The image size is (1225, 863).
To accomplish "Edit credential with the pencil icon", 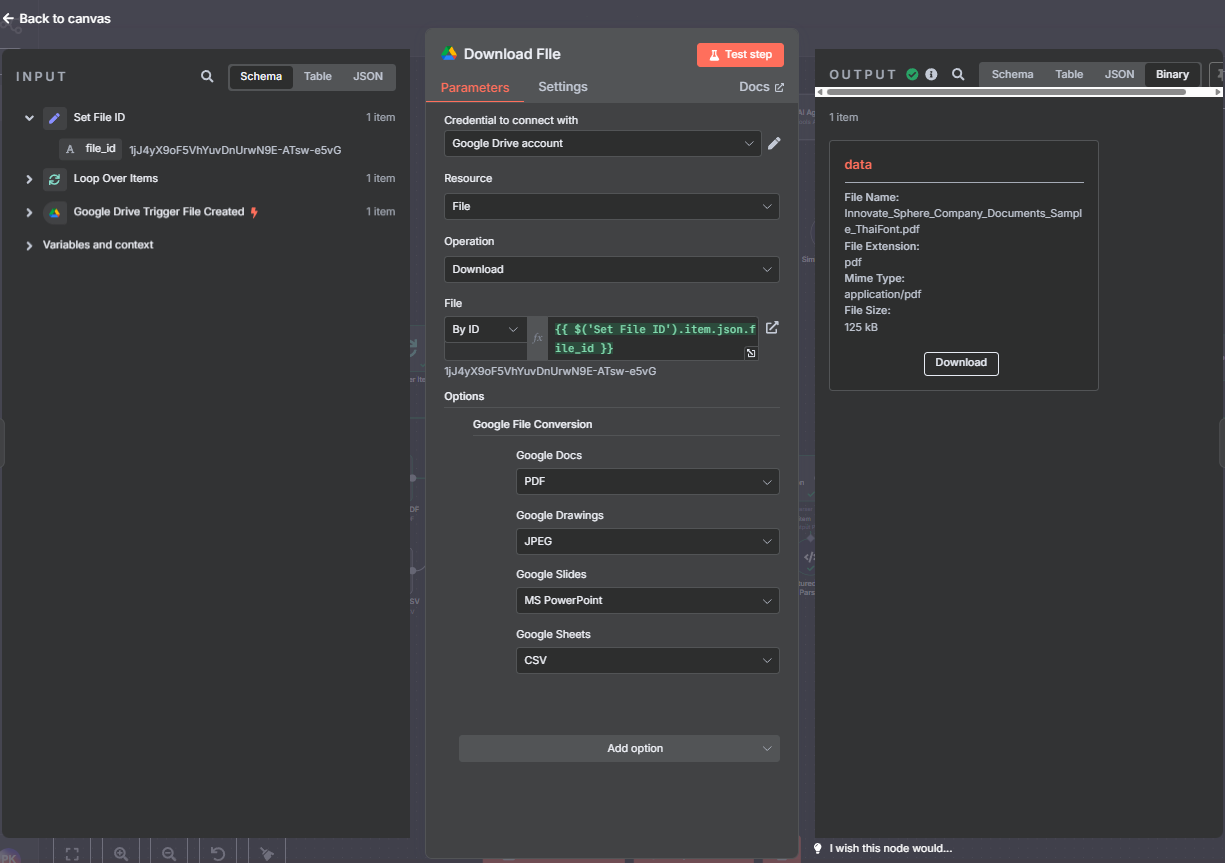I will pyautogui.click(x=774, y=144).
